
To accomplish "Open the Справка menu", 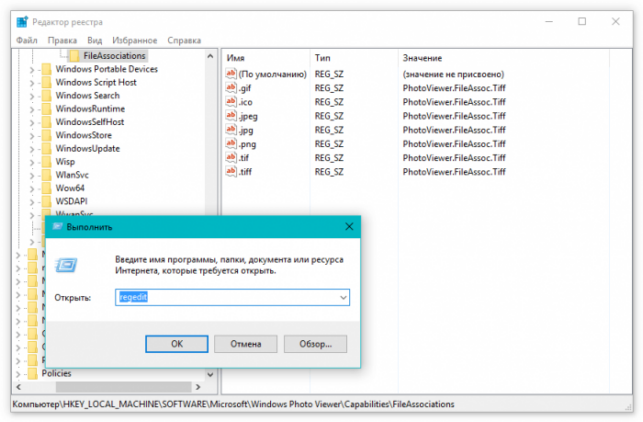I will (x=184, y=40).
